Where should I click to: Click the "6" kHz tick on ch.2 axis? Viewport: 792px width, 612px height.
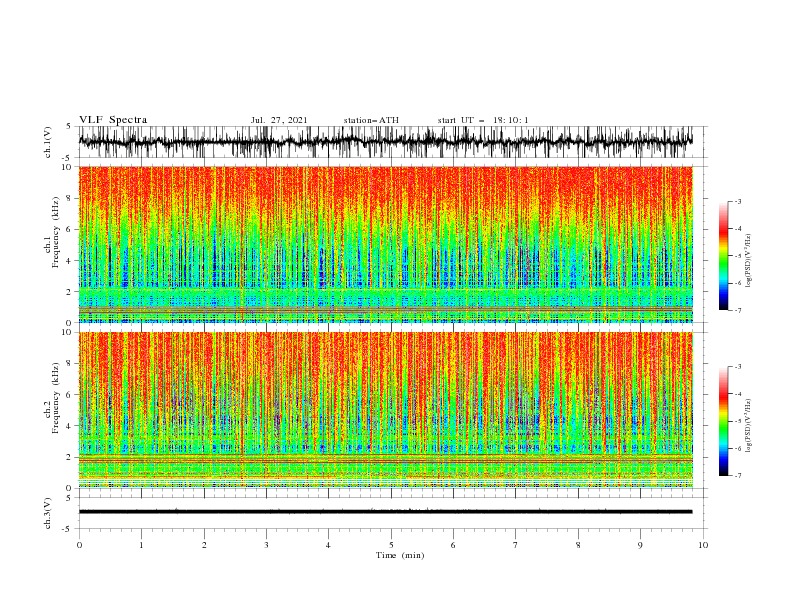70,394
